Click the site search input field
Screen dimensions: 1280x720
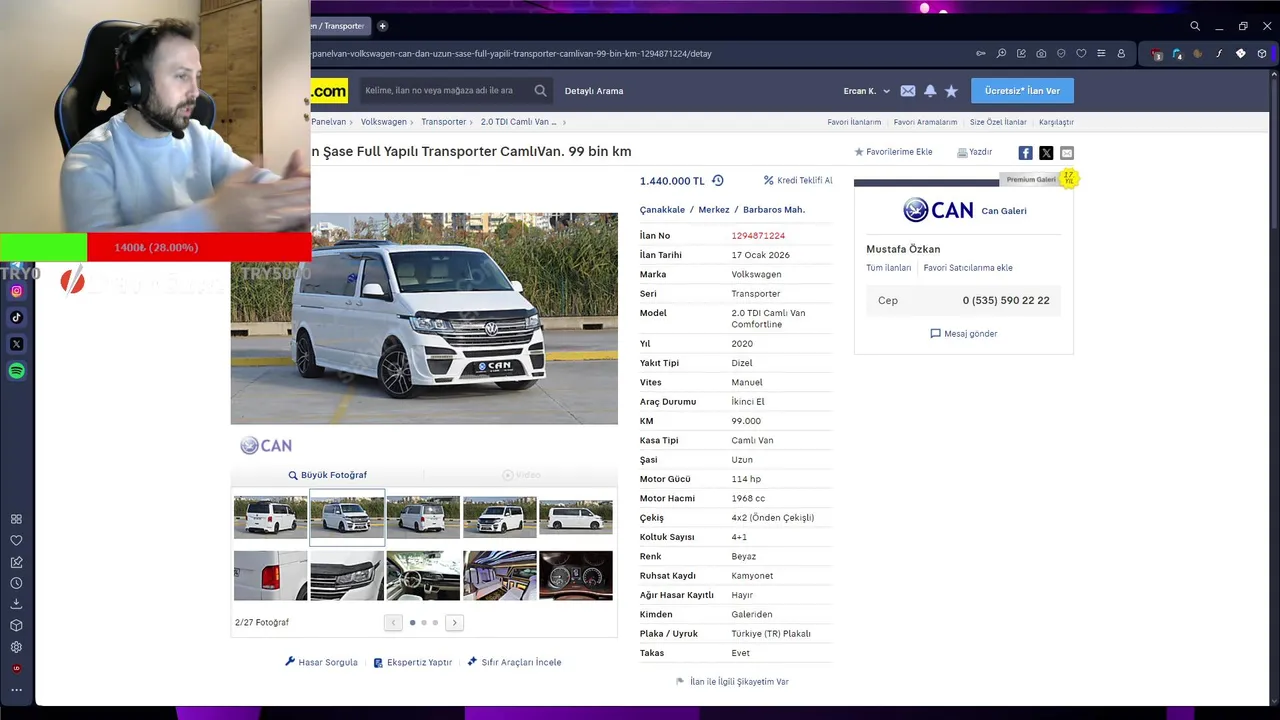point(445,91)
